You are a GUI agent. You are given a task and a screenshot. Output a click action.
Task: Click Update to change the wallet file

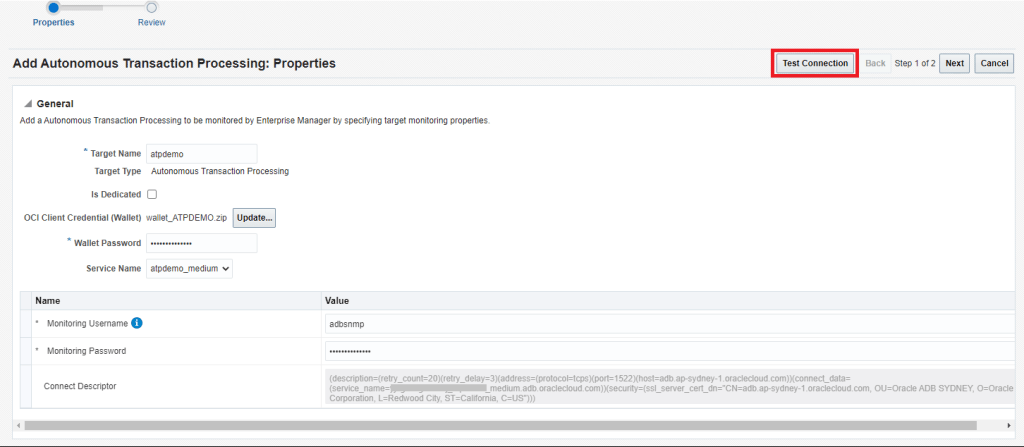click(x=254, y=218)
